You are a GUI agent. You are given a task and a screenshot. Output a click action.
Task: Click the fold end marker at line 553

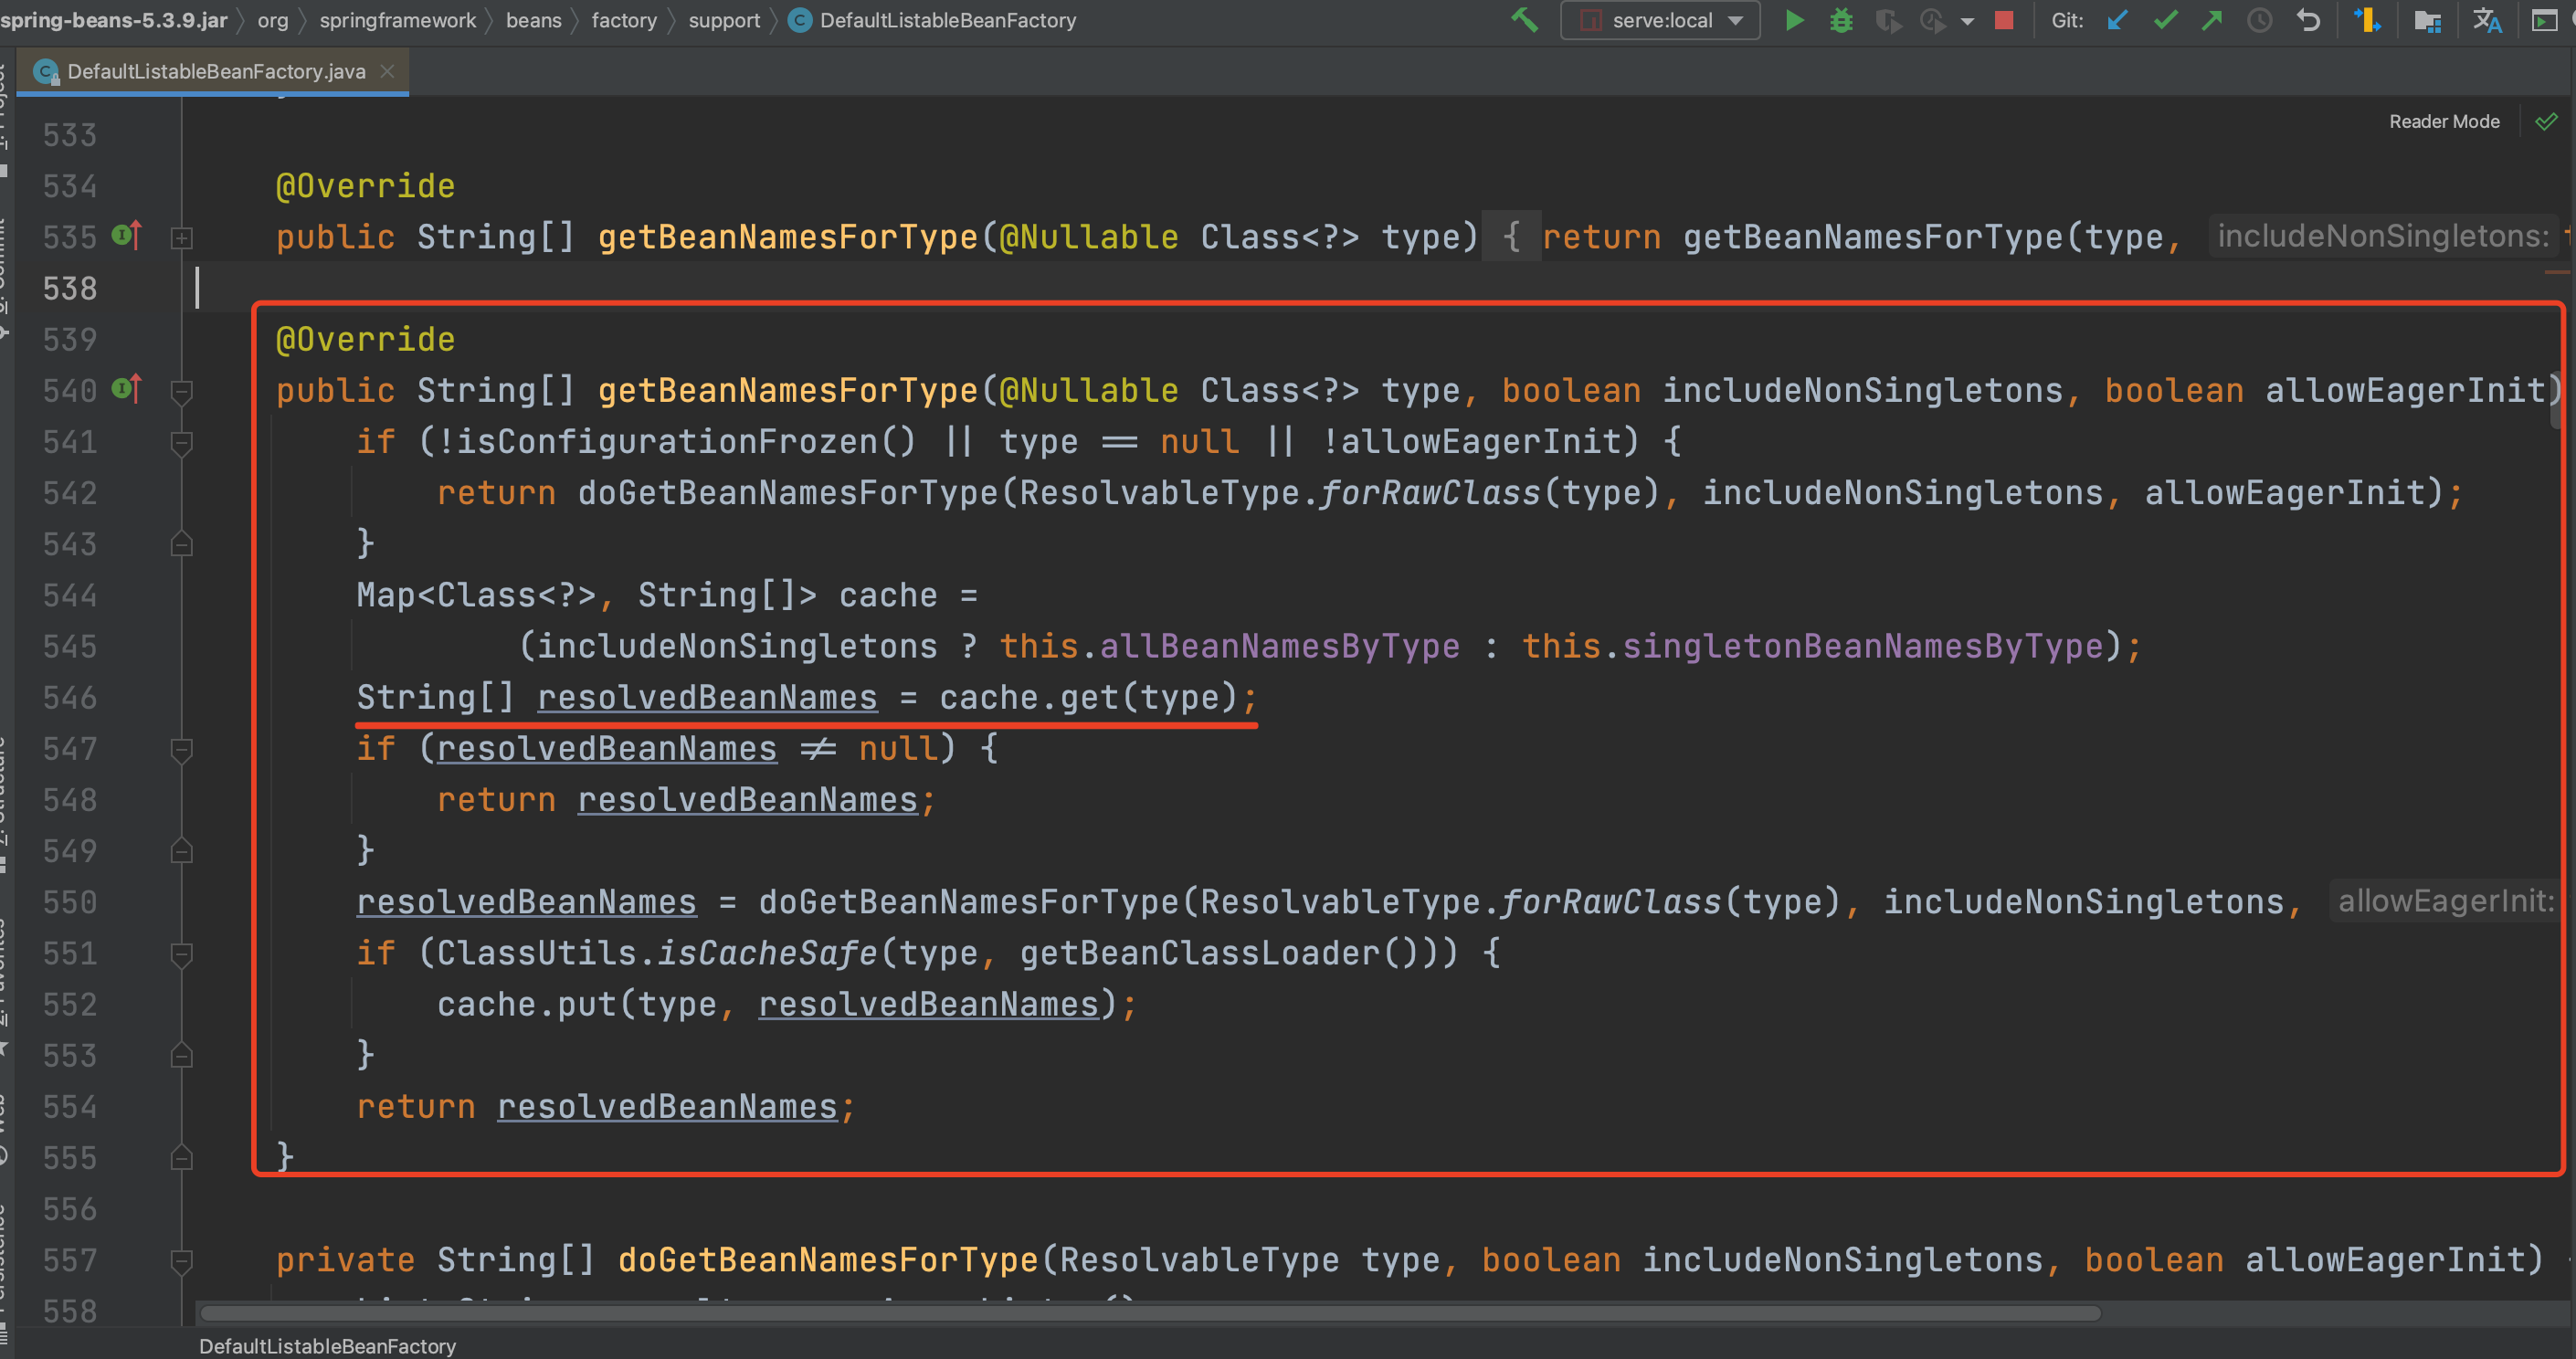point(182,1056)
